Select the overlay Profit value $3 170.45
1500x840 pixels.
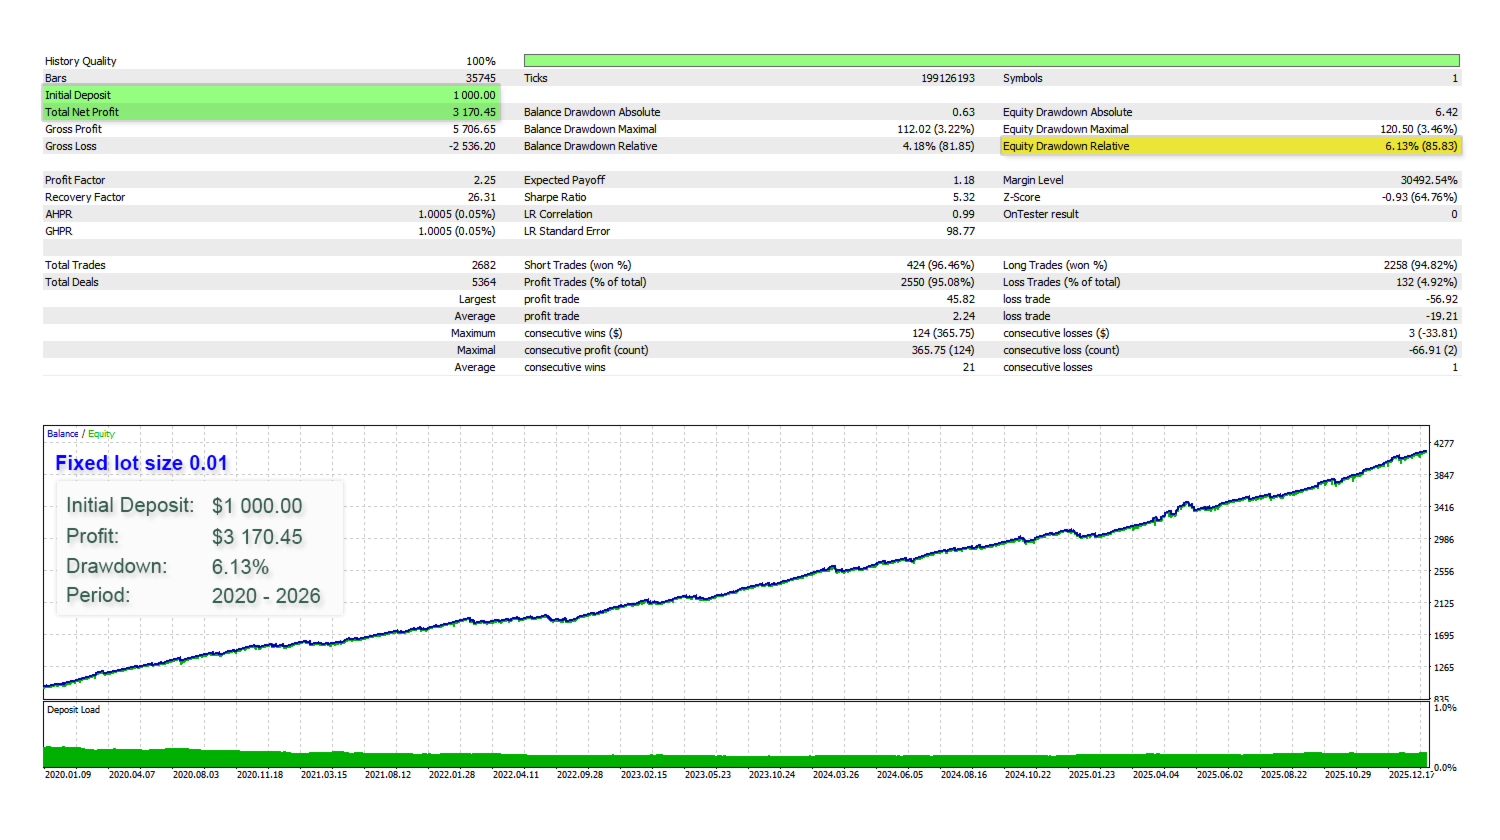pos(257,537)
